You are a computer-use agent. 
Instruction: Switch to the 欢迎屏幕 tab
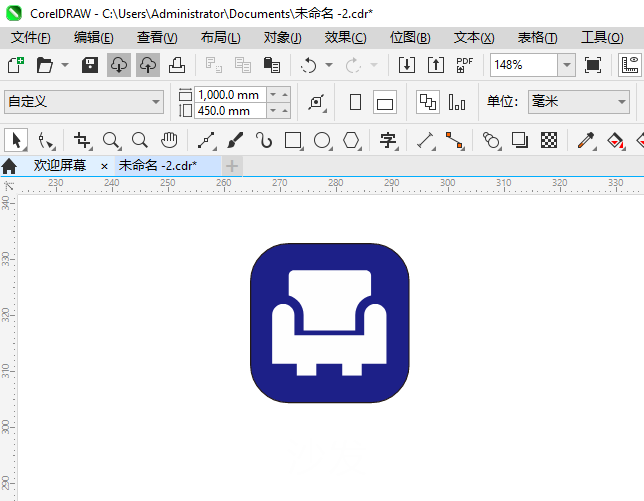click(60, 165)
